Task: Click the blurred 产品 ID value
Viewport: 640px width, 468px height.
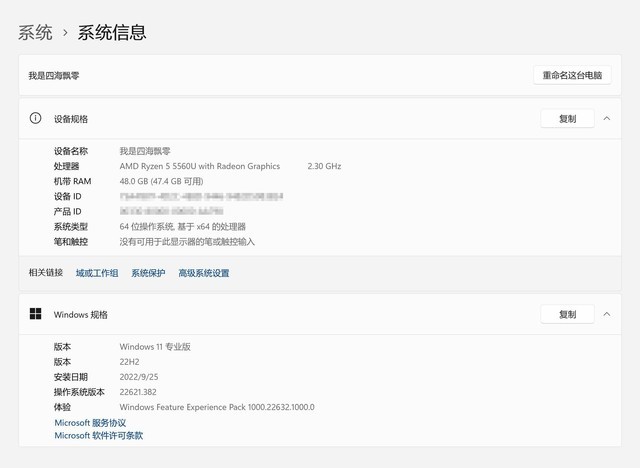Action: (171, 211)
